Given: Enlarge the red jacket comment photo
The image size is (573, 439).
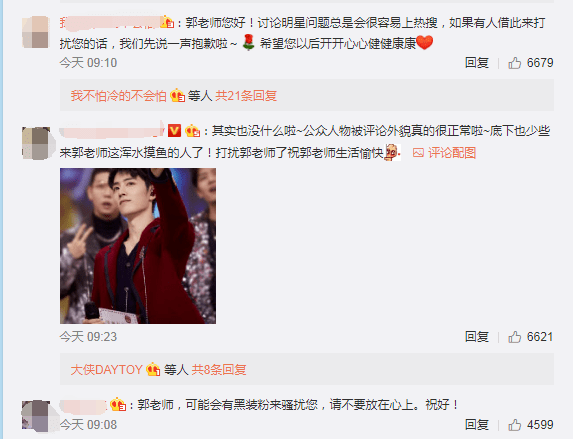Looking at the screenshot, I should click(138, 246).
